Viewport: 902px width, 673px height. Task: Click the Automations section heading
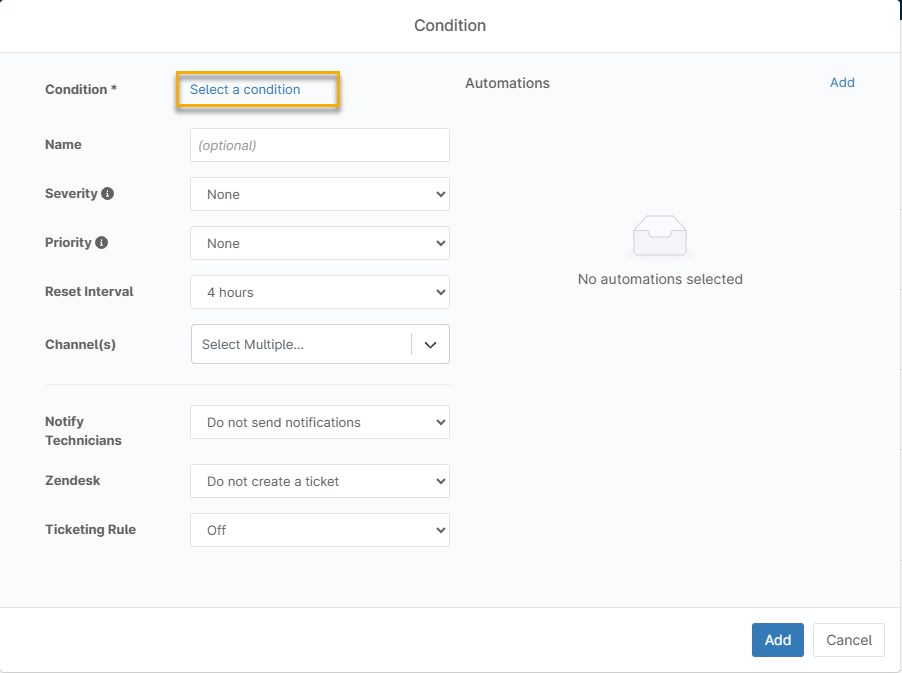tap(507, 84)
